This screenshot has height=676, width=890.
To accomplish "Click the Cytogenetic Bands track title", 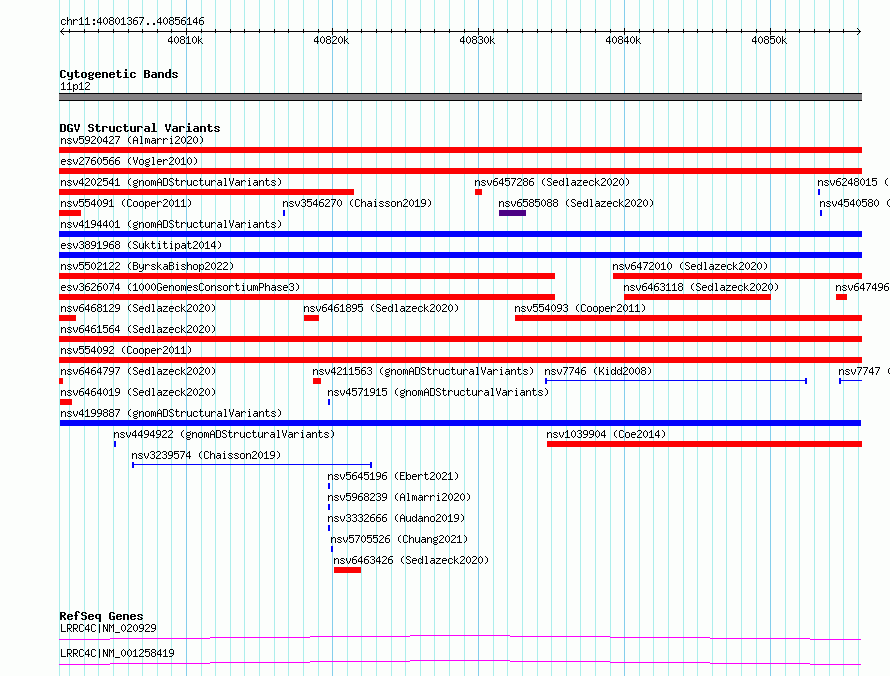I will click(x=119, y=74).
